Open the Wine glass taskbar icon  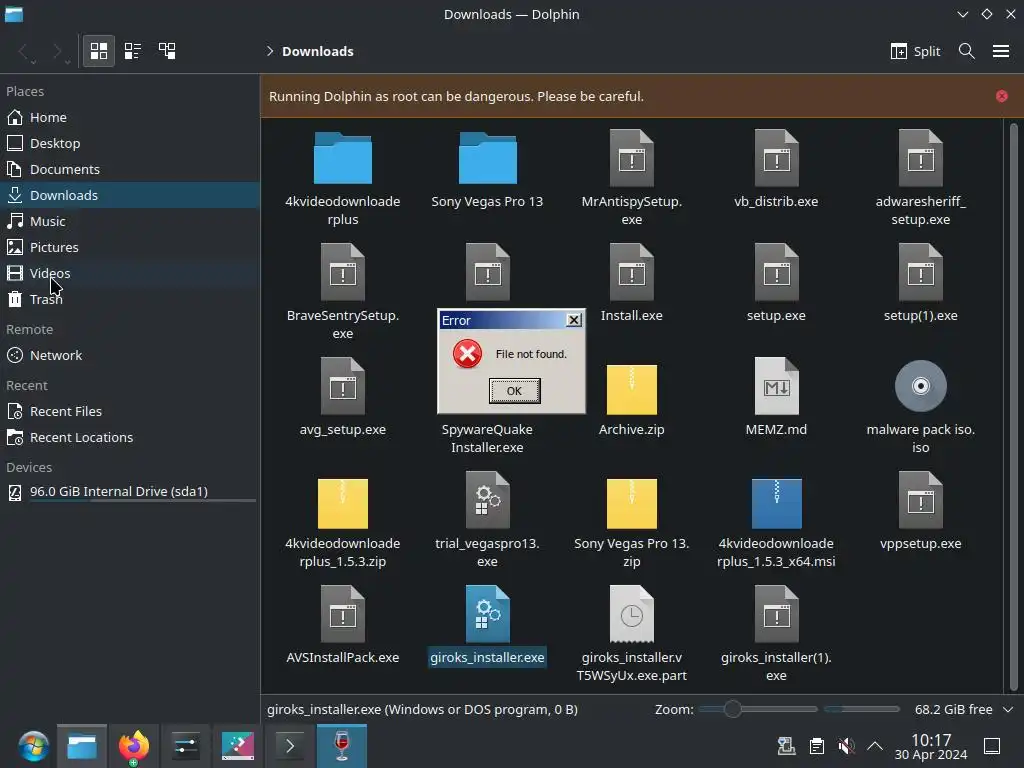[x=342, y=746]
